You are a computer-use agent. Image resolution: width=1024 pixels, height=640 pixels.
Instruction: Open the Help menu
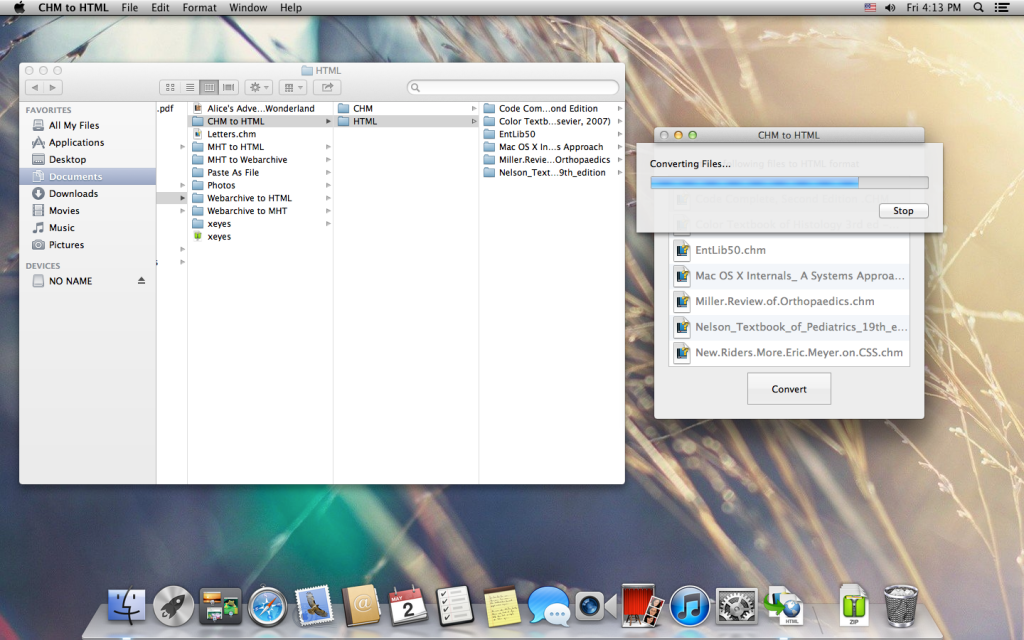[x=291, y=8]
